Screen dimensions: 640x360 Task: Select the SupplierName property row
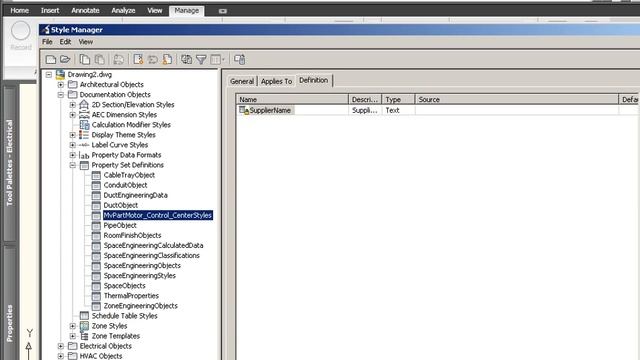[437, 110]
